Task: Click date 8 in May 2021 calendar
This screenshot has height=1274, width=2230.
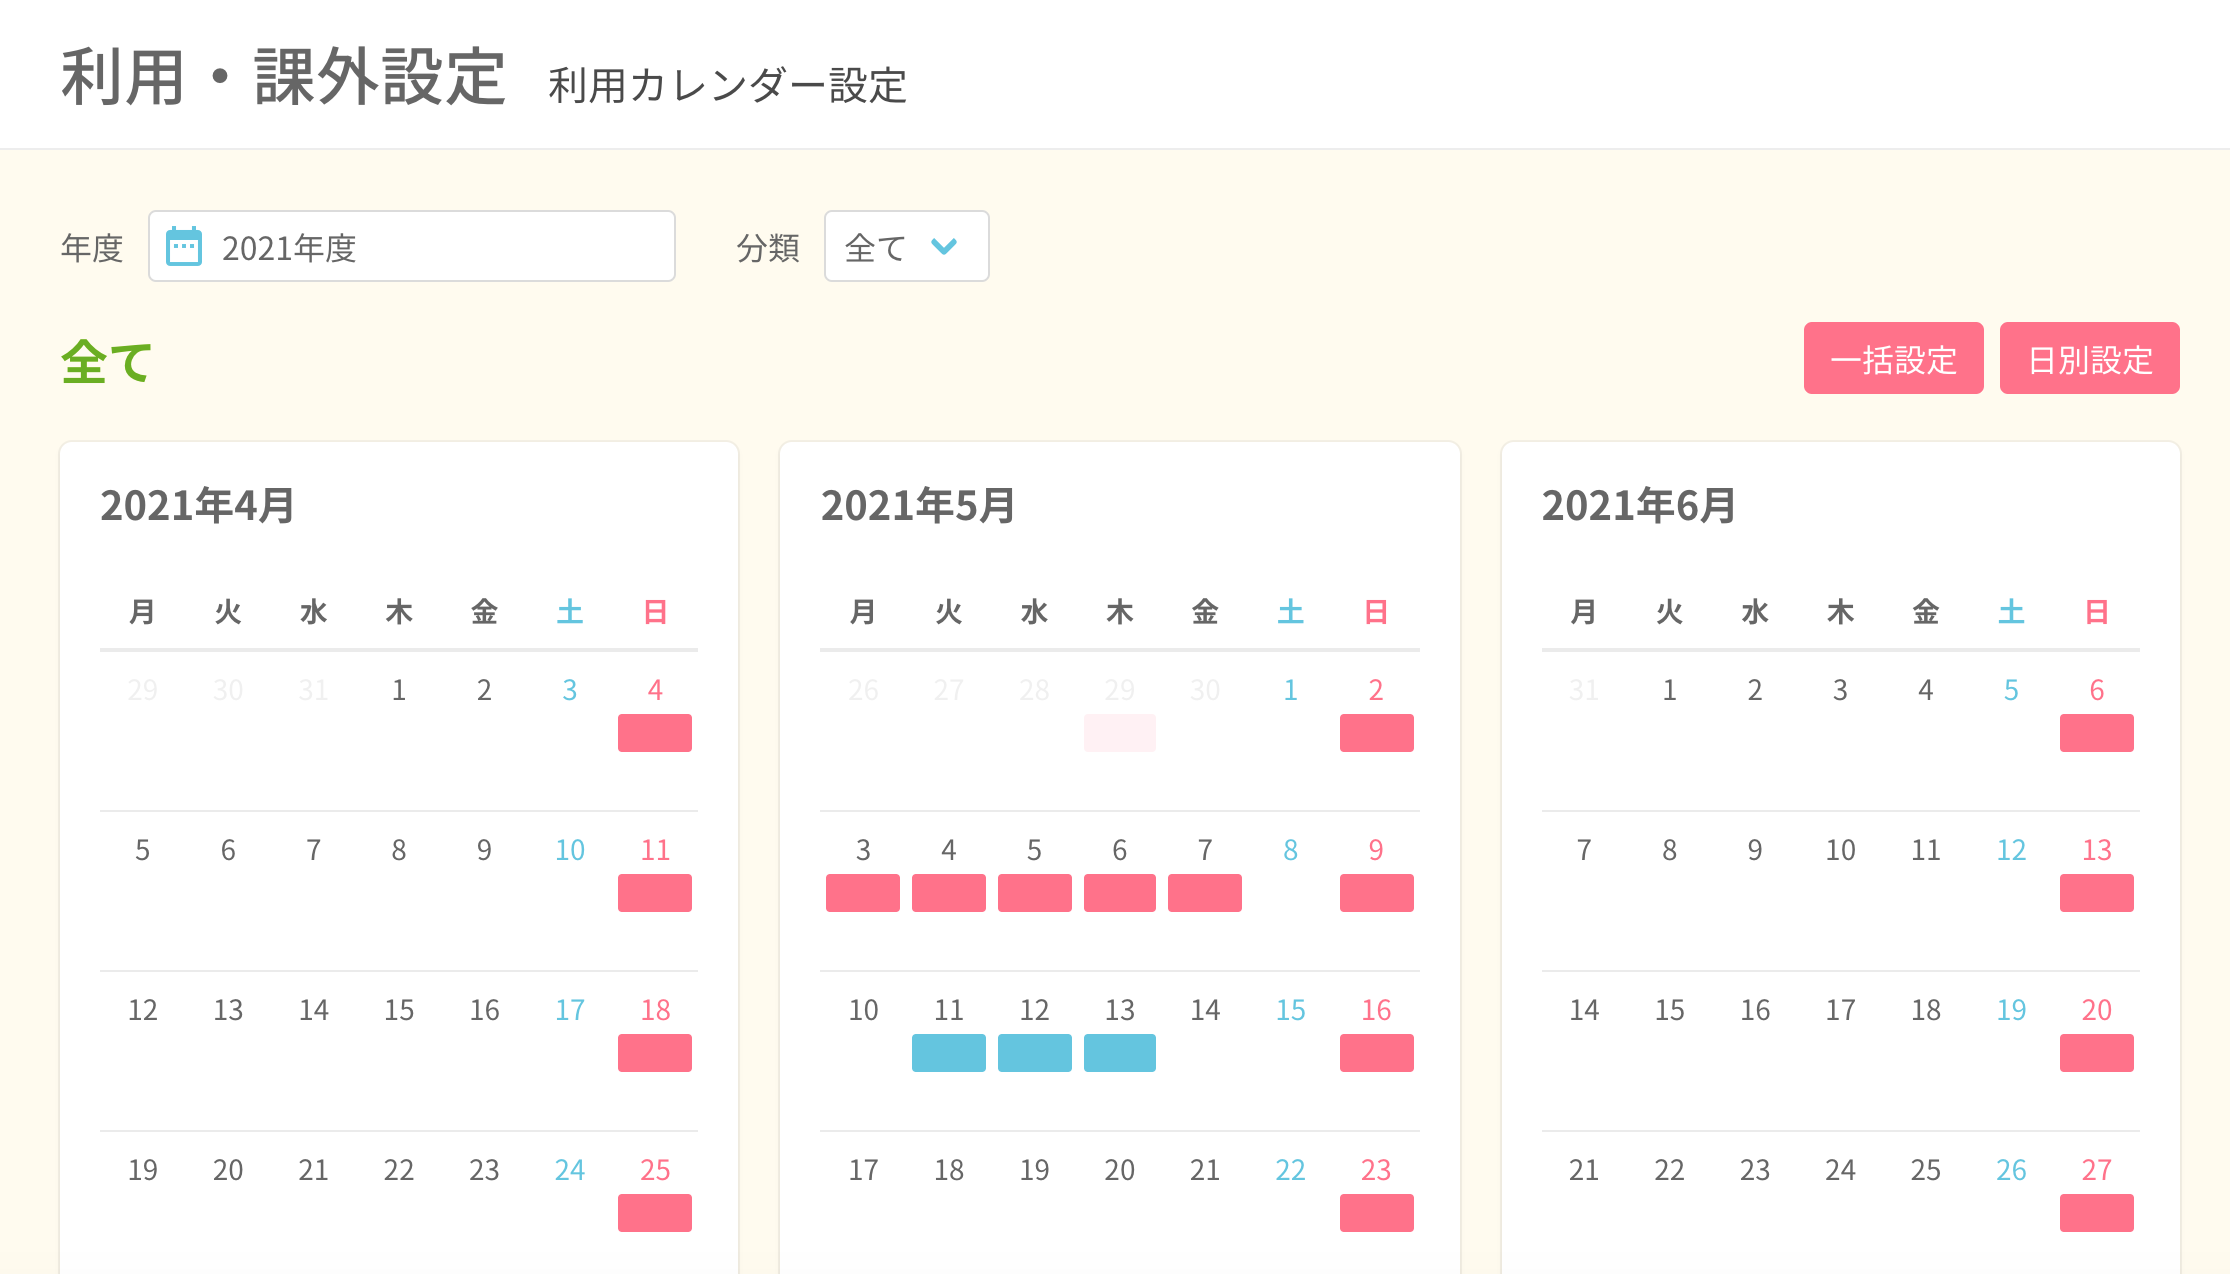Action: 1291,850
